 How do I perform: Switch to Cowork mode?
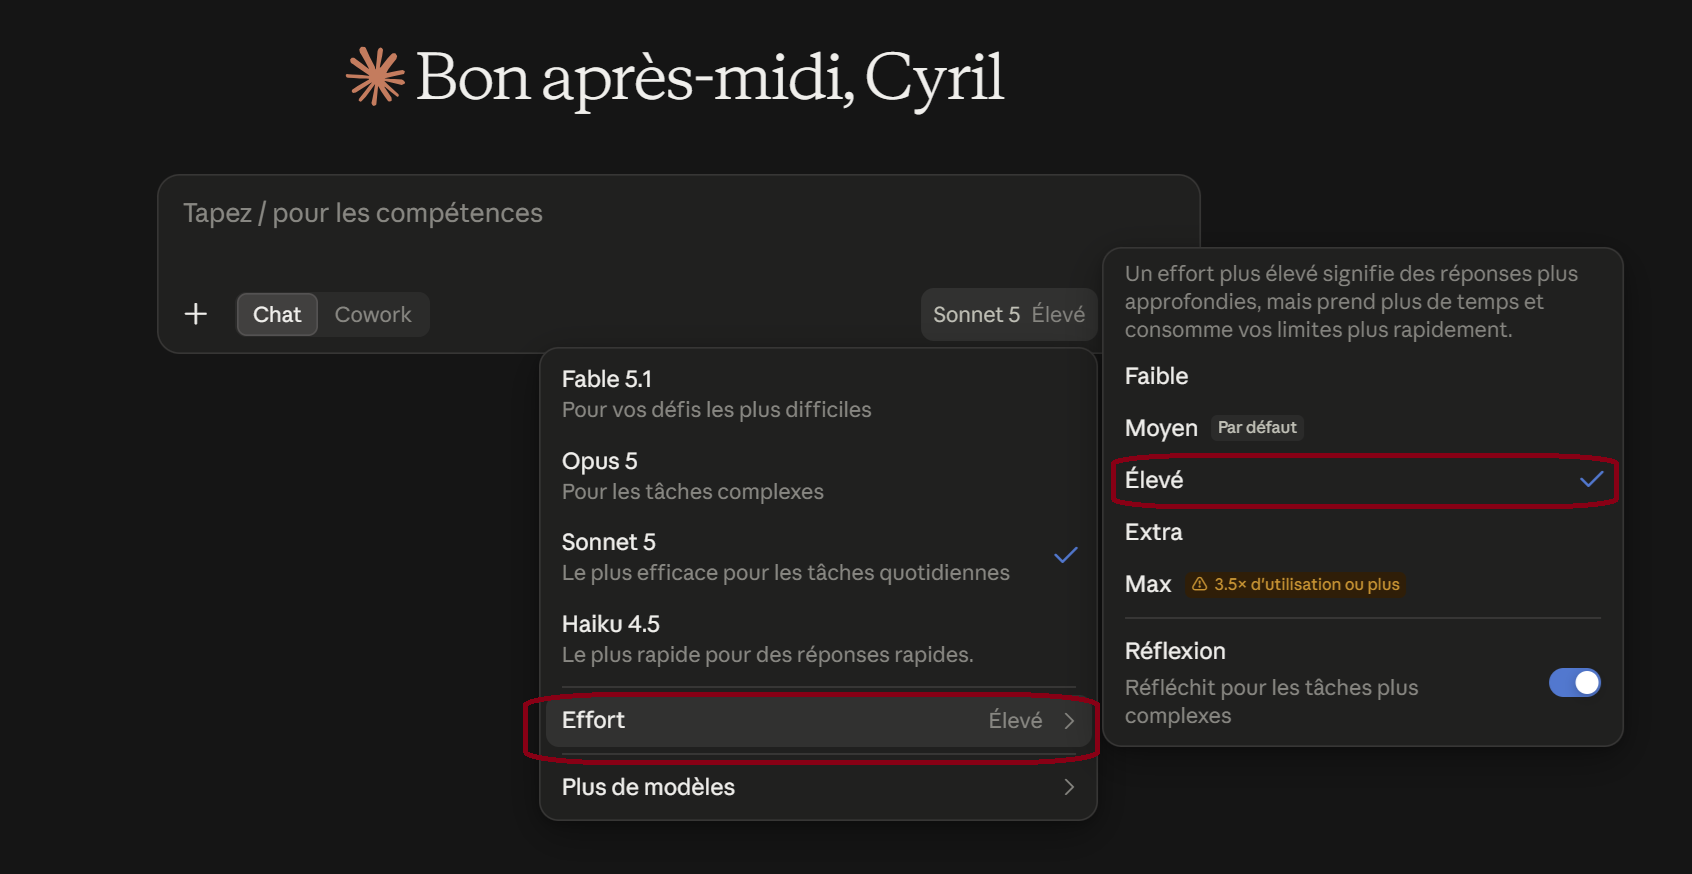tap(373, 314)
